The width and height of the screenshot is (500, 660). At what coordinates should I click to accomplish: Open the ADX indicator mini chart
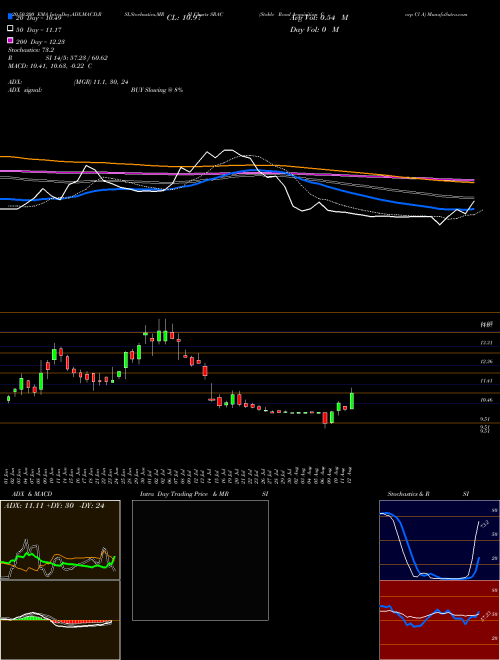tap(60, 540)
